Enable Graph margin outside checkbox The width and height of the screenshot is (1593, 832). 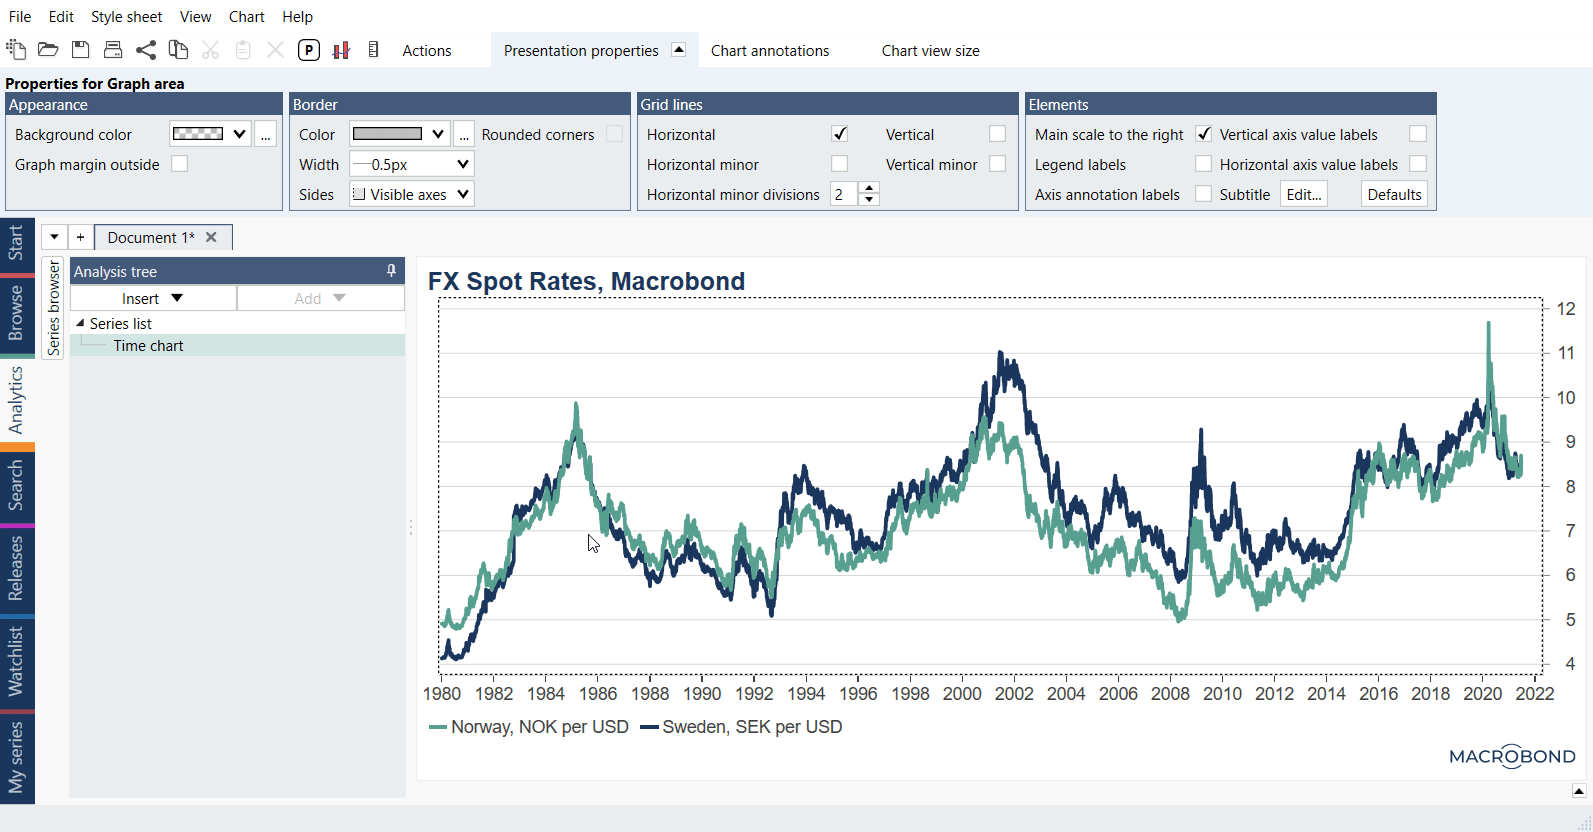click(x=180, y=164)
